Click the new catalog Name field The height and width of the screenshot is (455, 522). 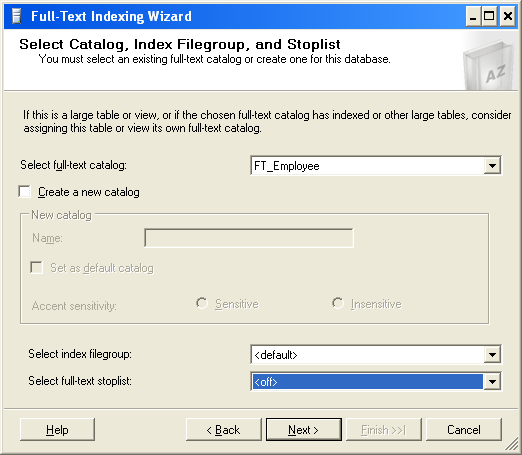pos(249,238)
